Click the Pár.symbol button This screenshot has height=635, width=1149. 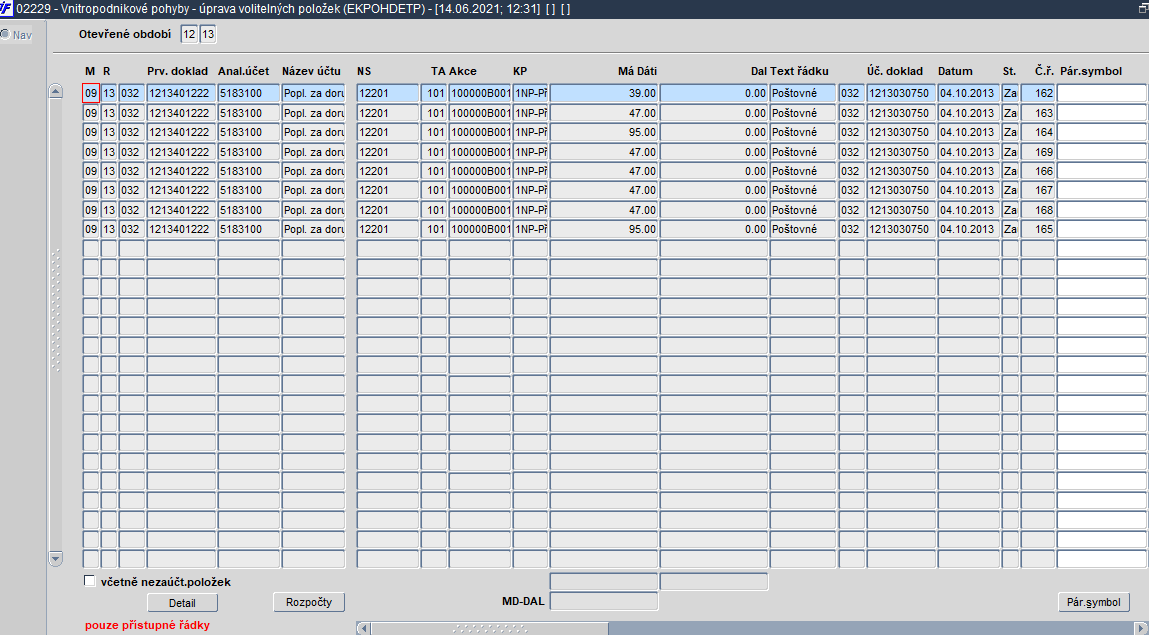tap(1093, 602)
